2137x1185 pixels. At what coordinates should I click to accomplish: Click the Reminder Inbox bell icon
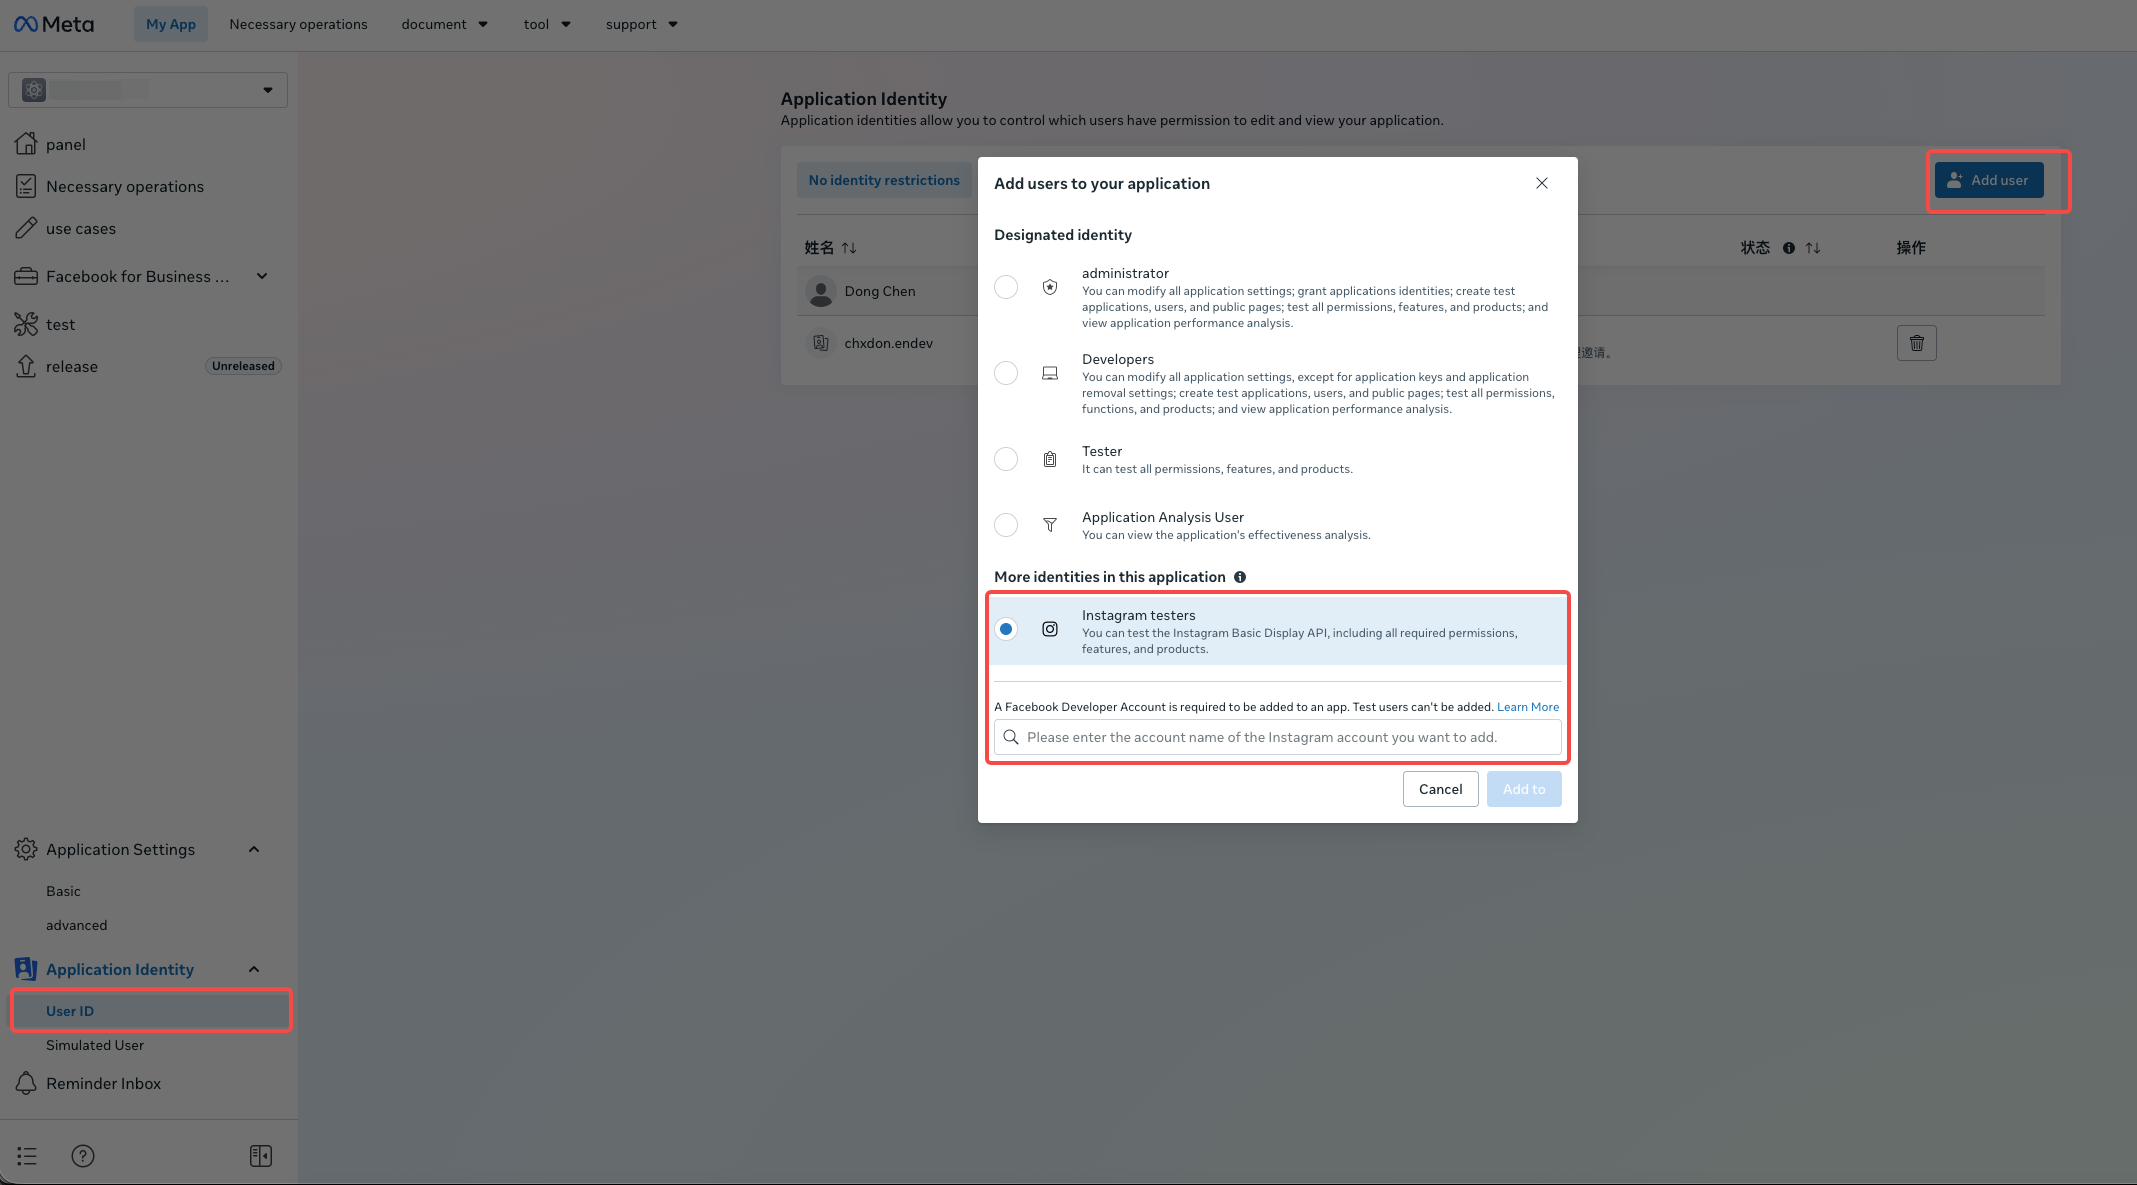[x=26, y=1083]
